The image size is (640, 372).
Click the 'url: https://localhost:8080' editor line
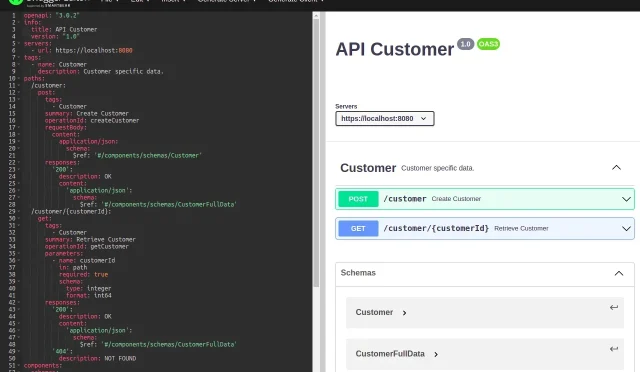tap(82, 51)
